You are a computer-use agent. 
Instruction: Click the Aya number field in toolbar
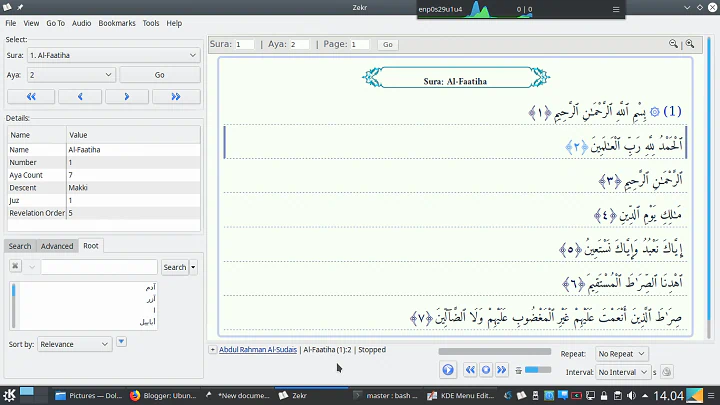[299, 45]
